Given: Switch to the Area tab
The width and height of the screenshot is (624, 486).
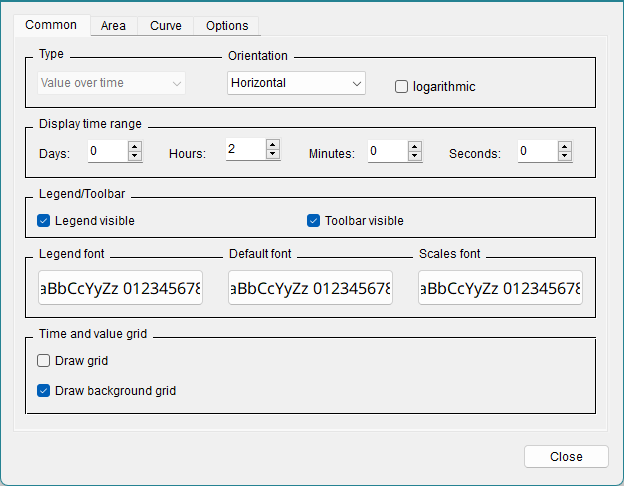Looking at the screenshot, I should [x=113, y=26].
